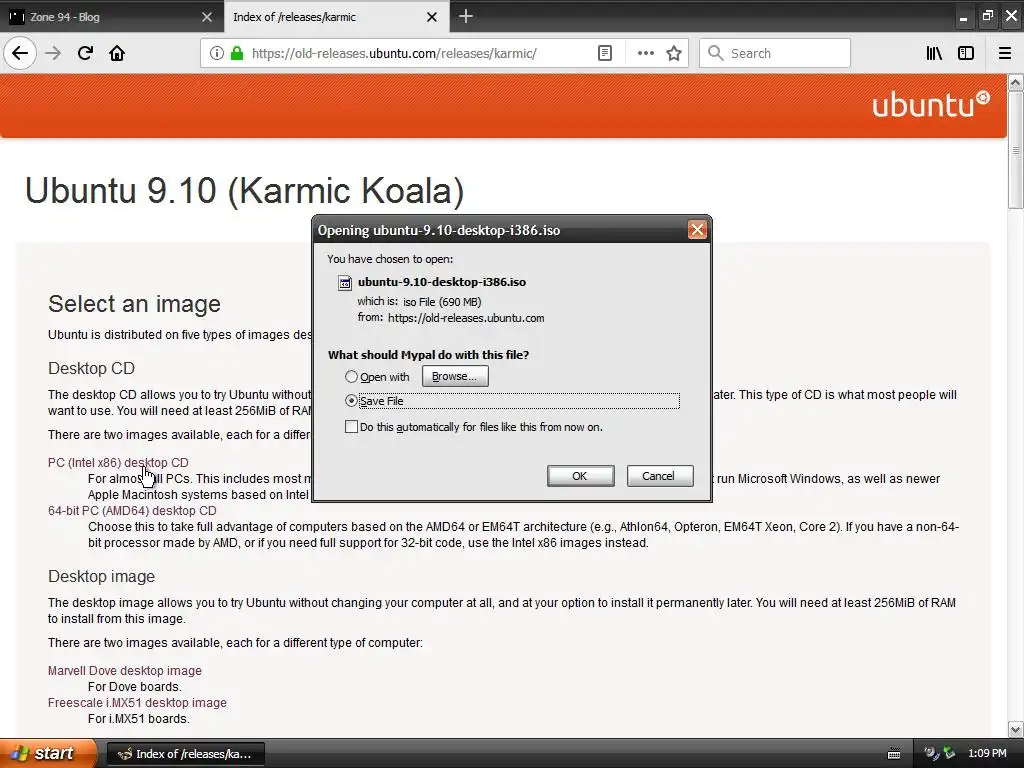This screenshot has width=1024, height=768.
Task: Click the 'For Dove boards.' text
Action: (x=135, y=687)
